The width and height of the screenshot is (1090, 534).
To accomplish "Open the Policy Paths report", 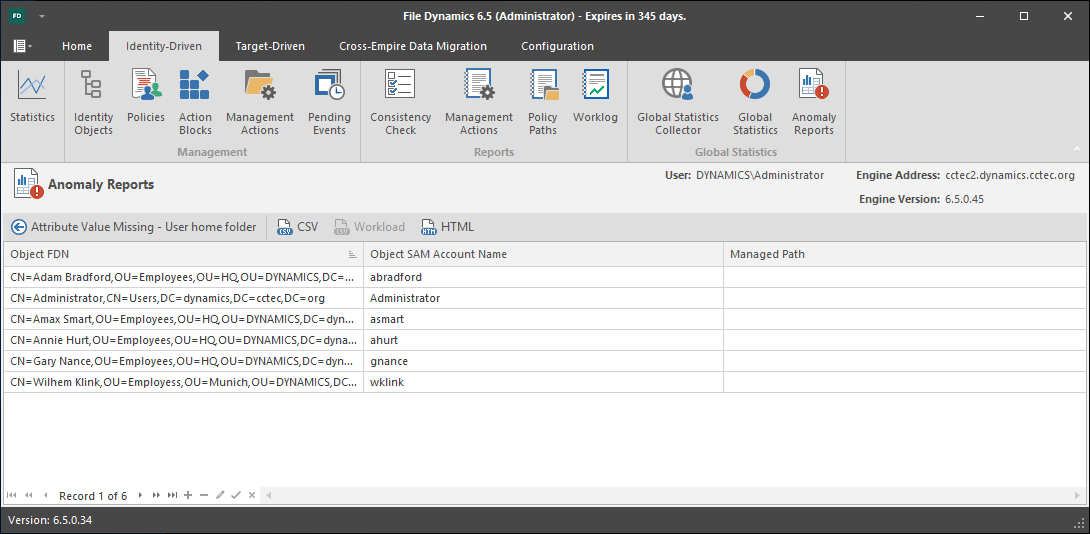I will [x=543, y=102].
